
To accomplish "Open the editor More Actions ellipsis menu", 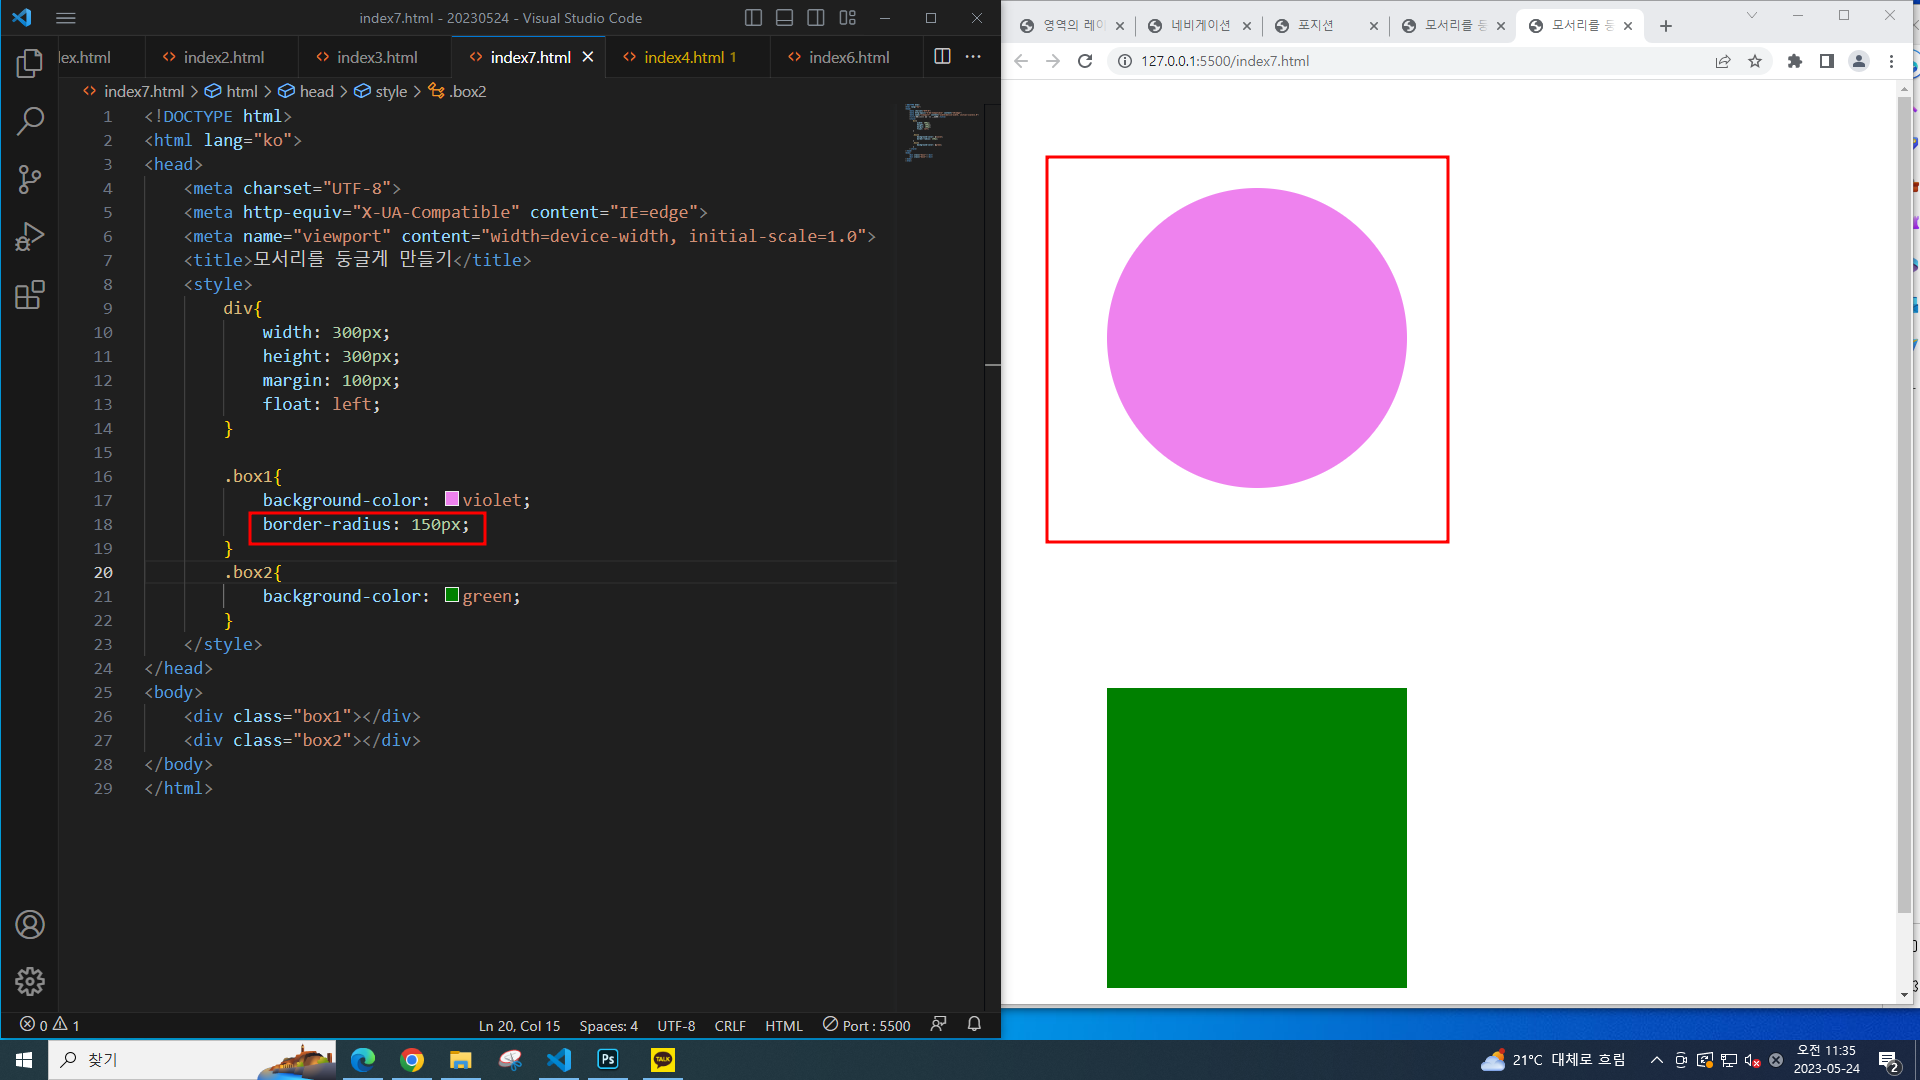I will click(x=973, y=56).
